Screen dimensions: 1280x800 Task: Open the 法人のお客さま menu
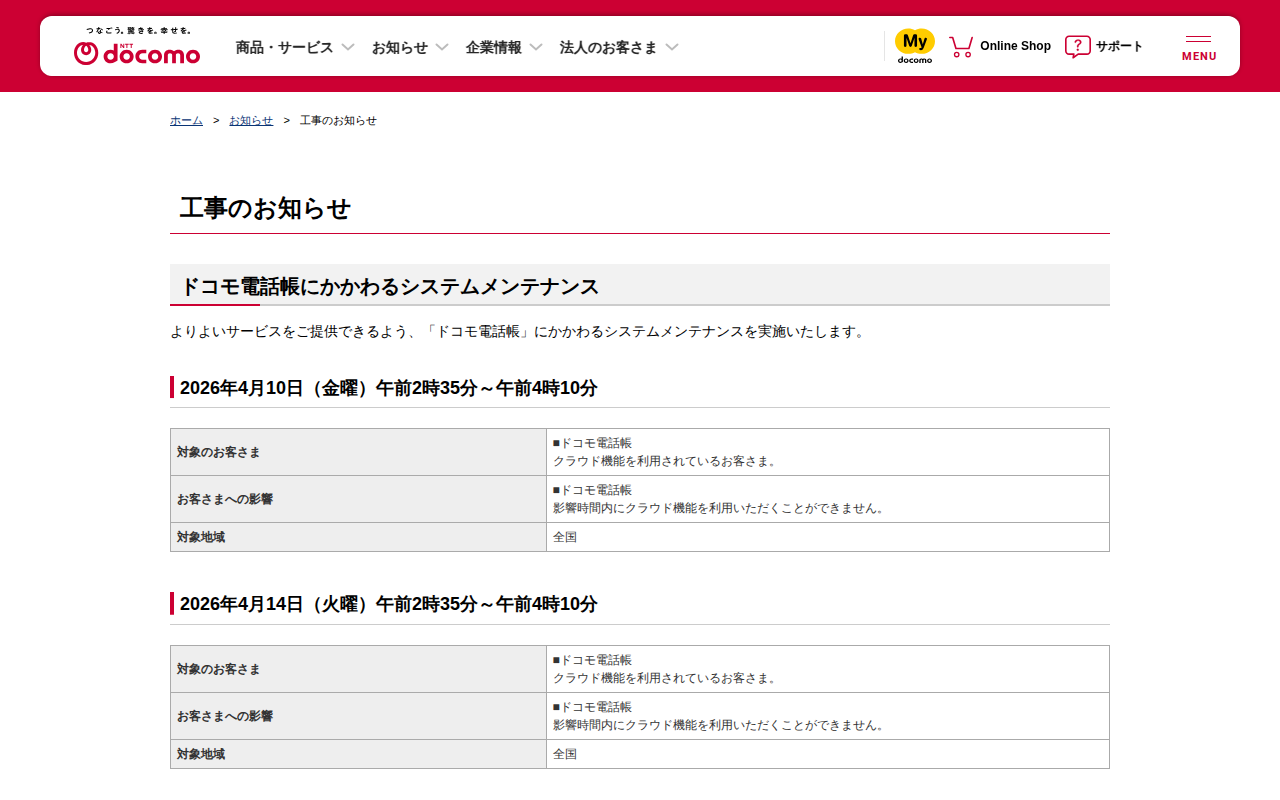pos(609,47)
